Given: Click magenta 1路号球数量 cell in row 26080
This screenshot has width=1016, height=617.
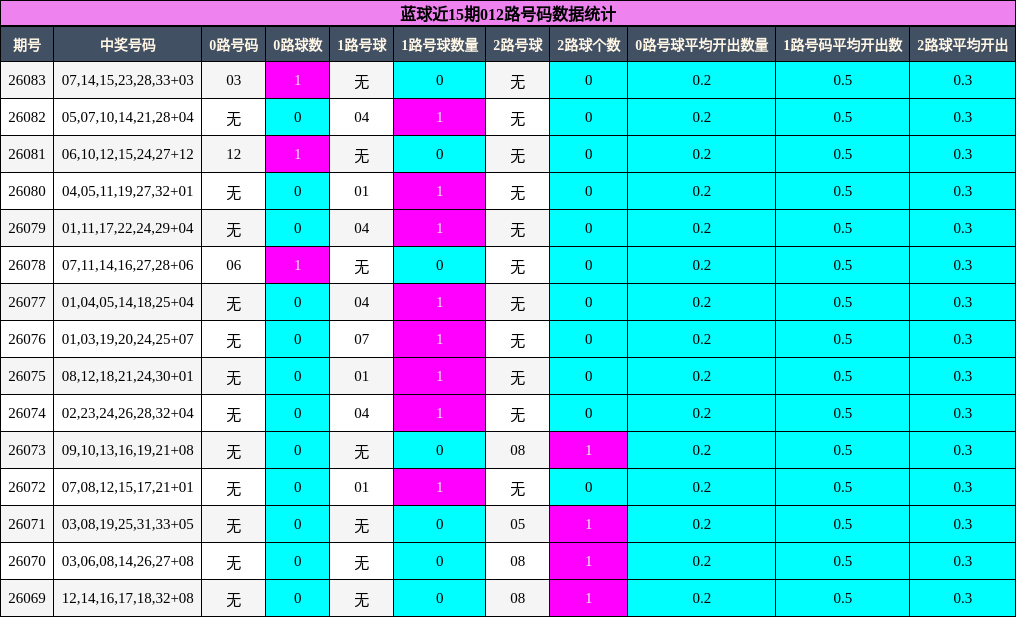Looking at the screenshot, I should (x=439, y=191).
